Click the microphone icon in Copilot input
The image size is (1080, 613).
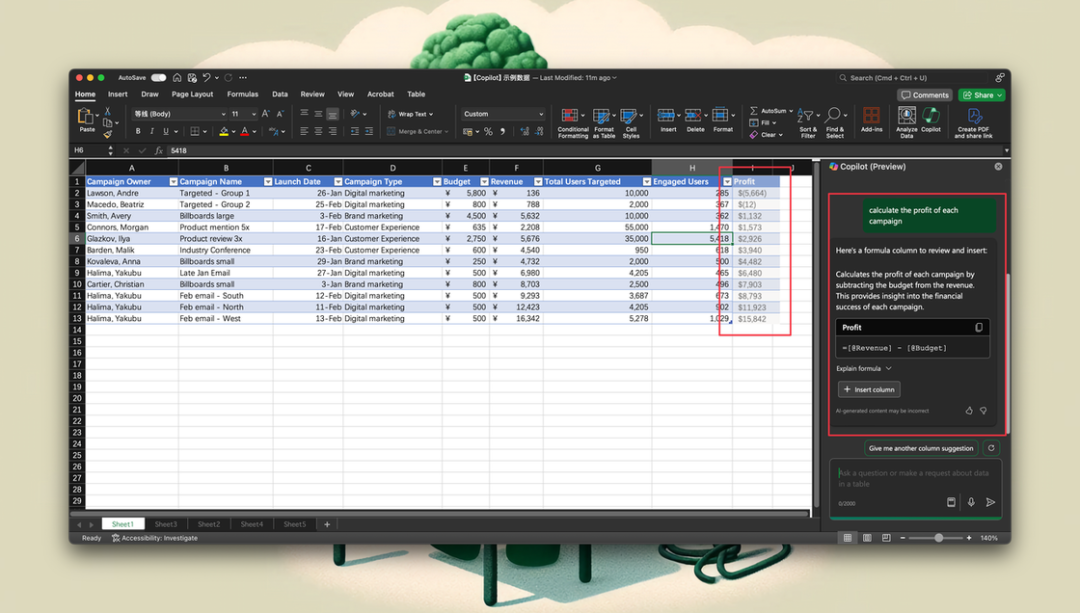tap(971, 502)
